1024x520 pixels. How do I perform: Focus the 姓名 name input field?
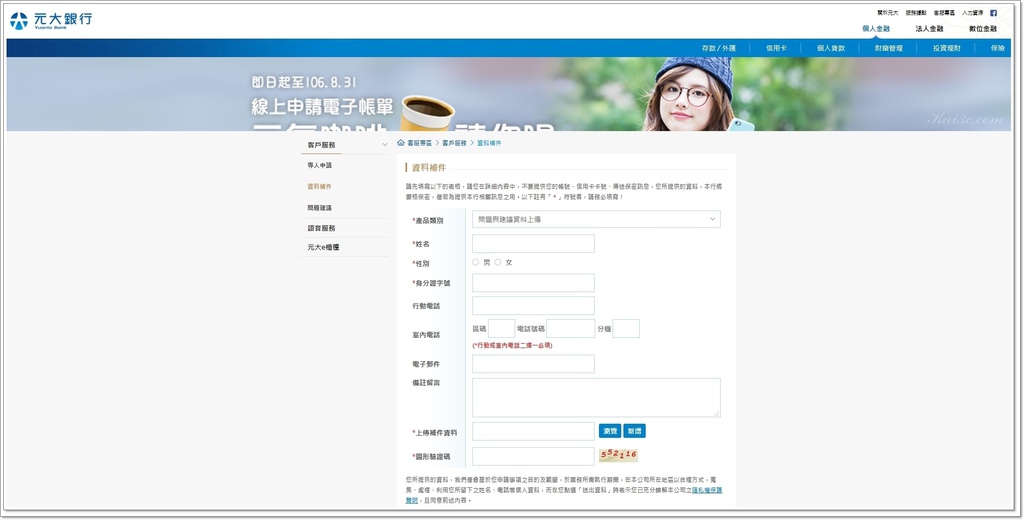533,244
